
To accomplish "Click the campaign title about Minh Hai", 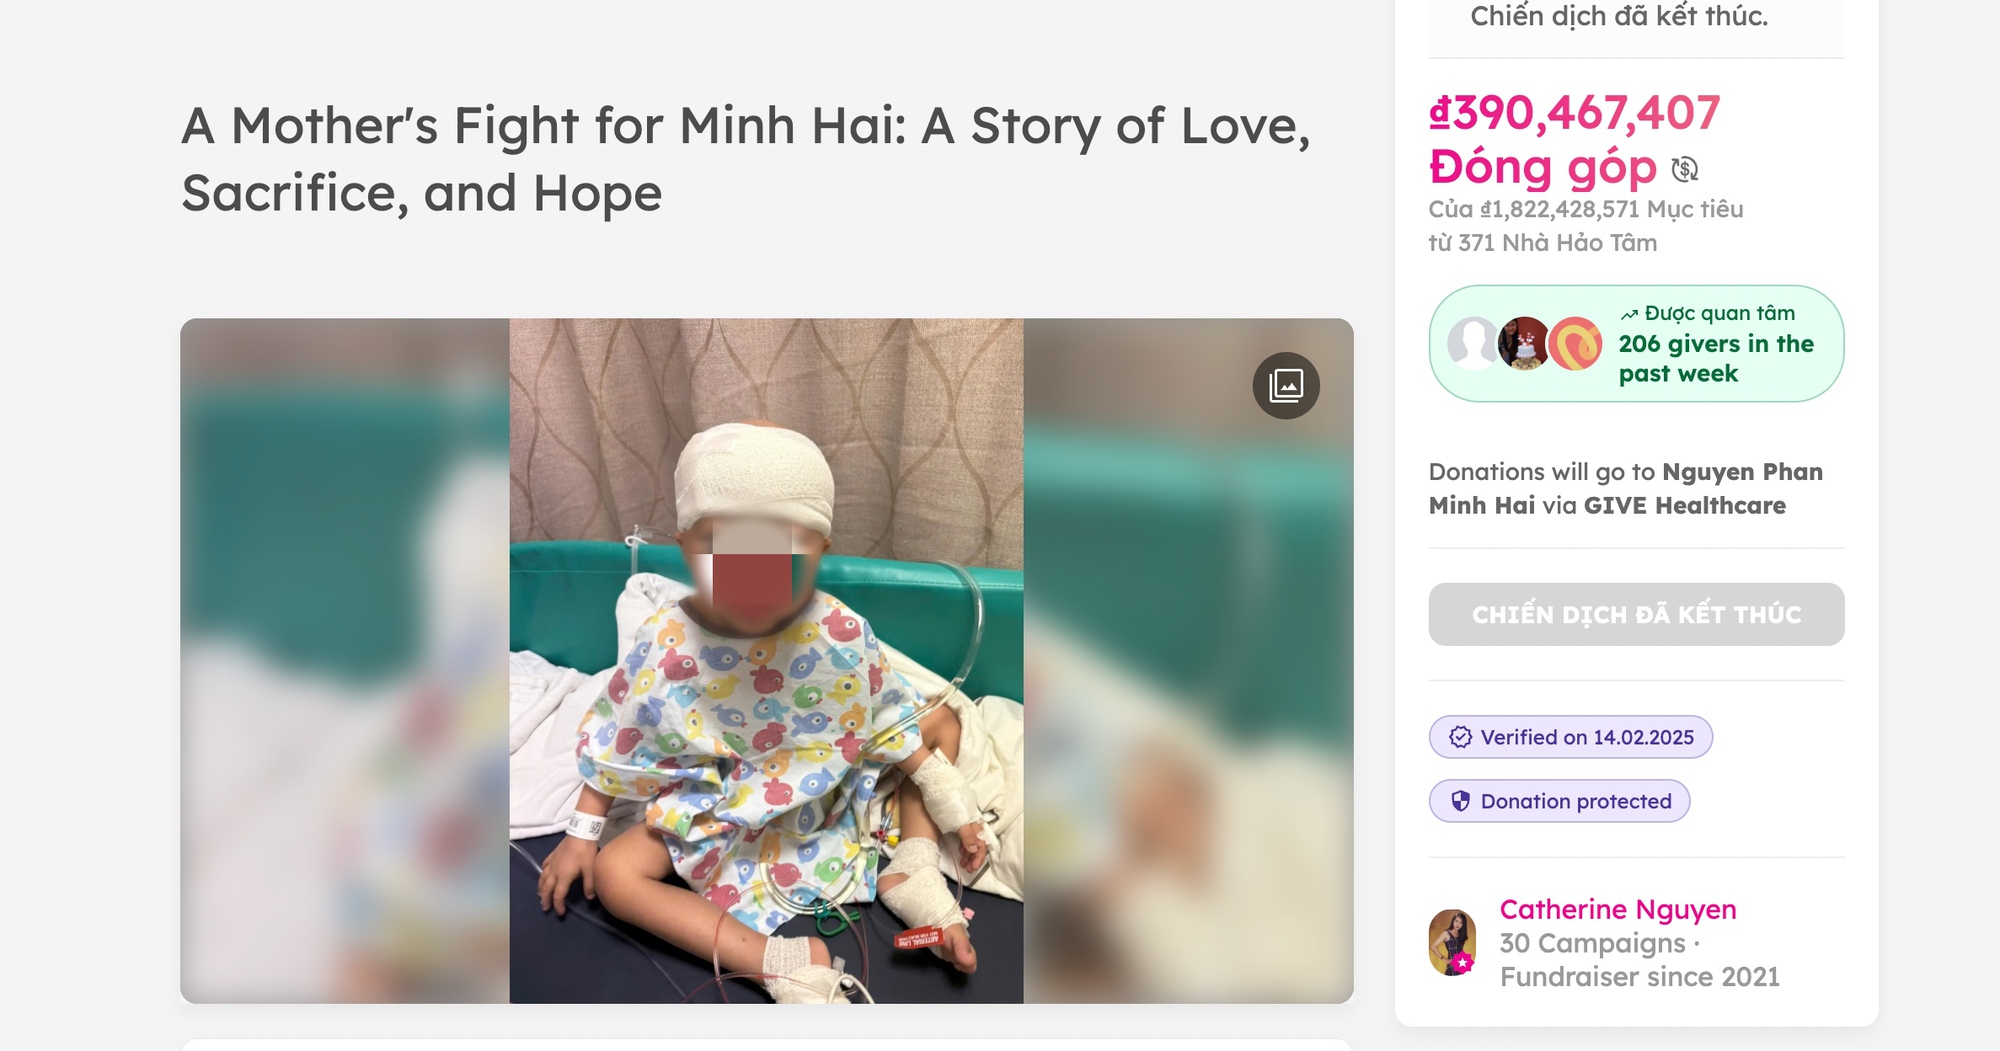I will (745, 159).
